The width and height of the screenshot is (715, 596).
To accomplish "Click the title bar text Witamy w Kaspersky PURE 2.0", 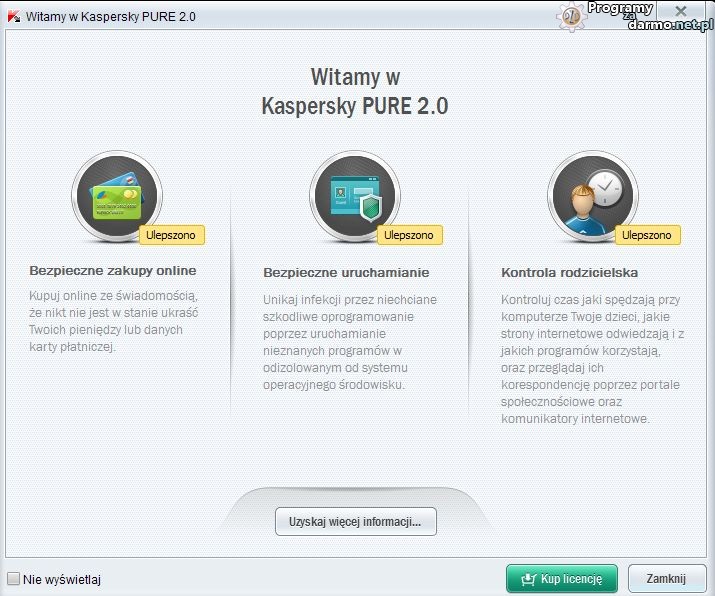I will [x=111, y=17].
